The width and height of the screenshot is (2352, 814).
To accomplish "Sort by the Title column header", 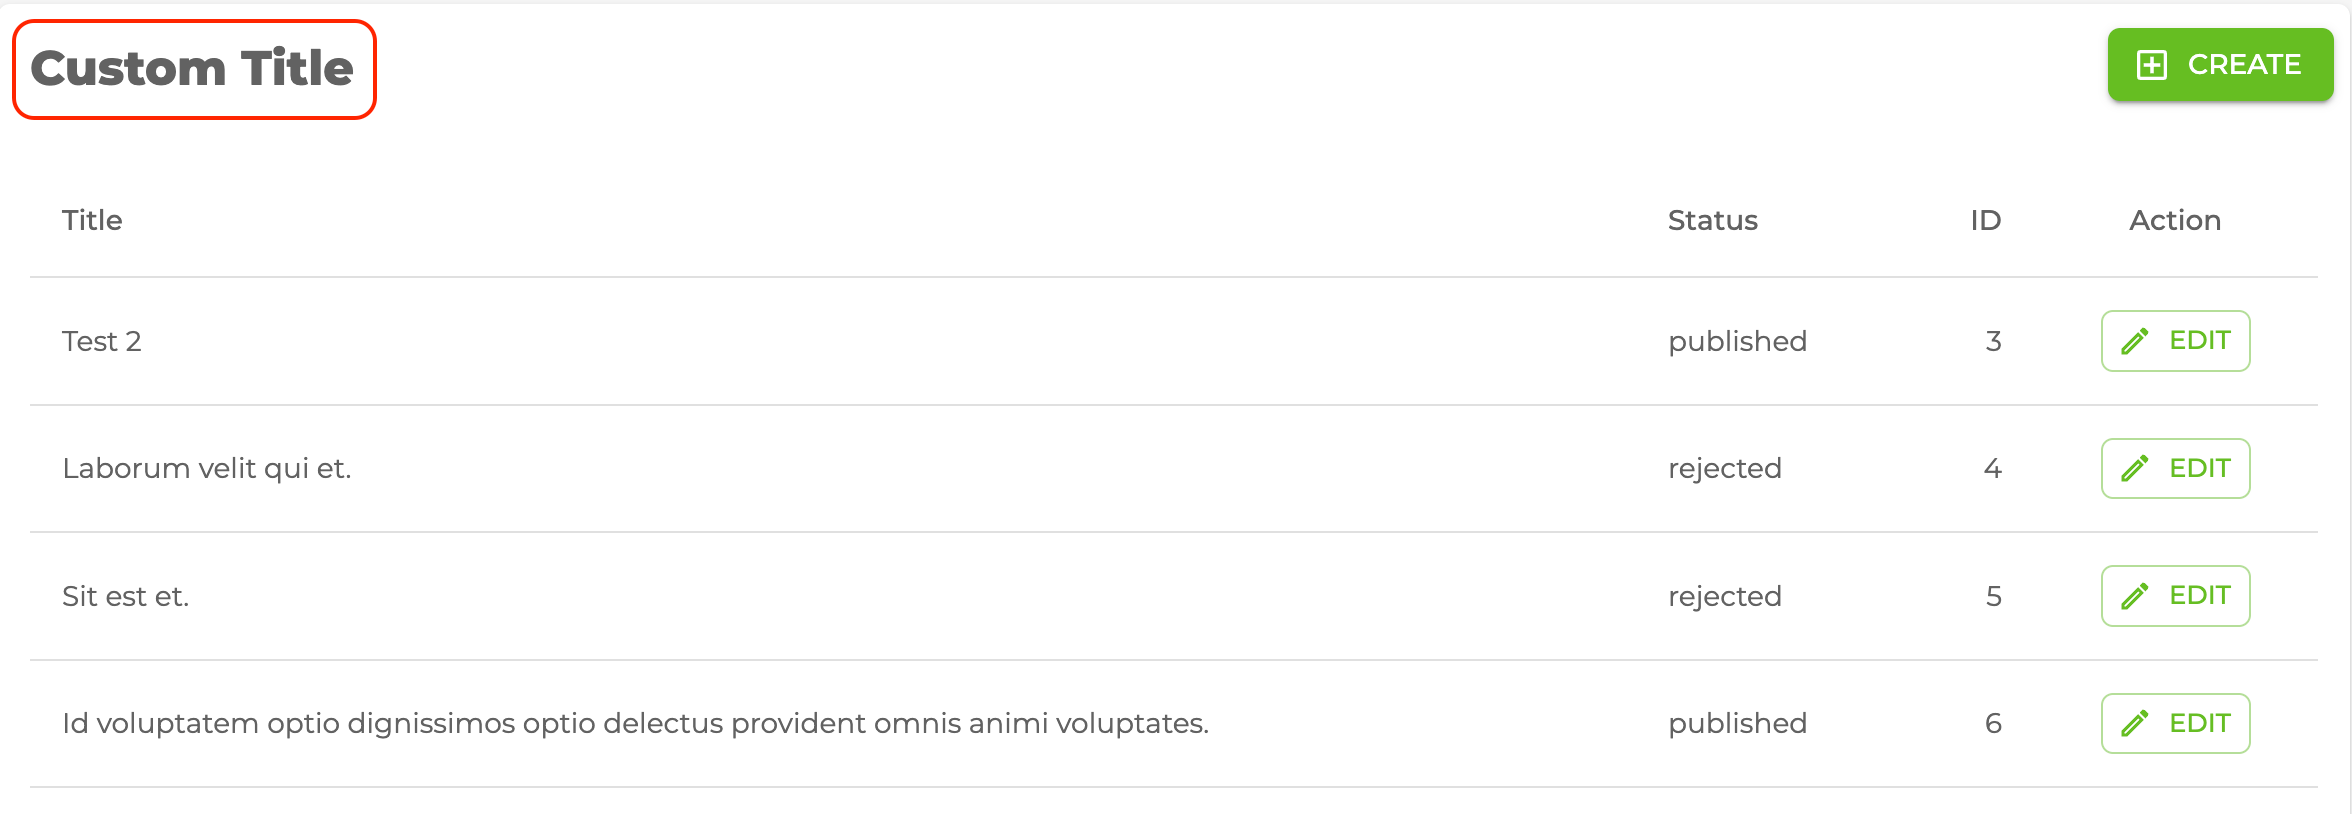I will [92, 220].
